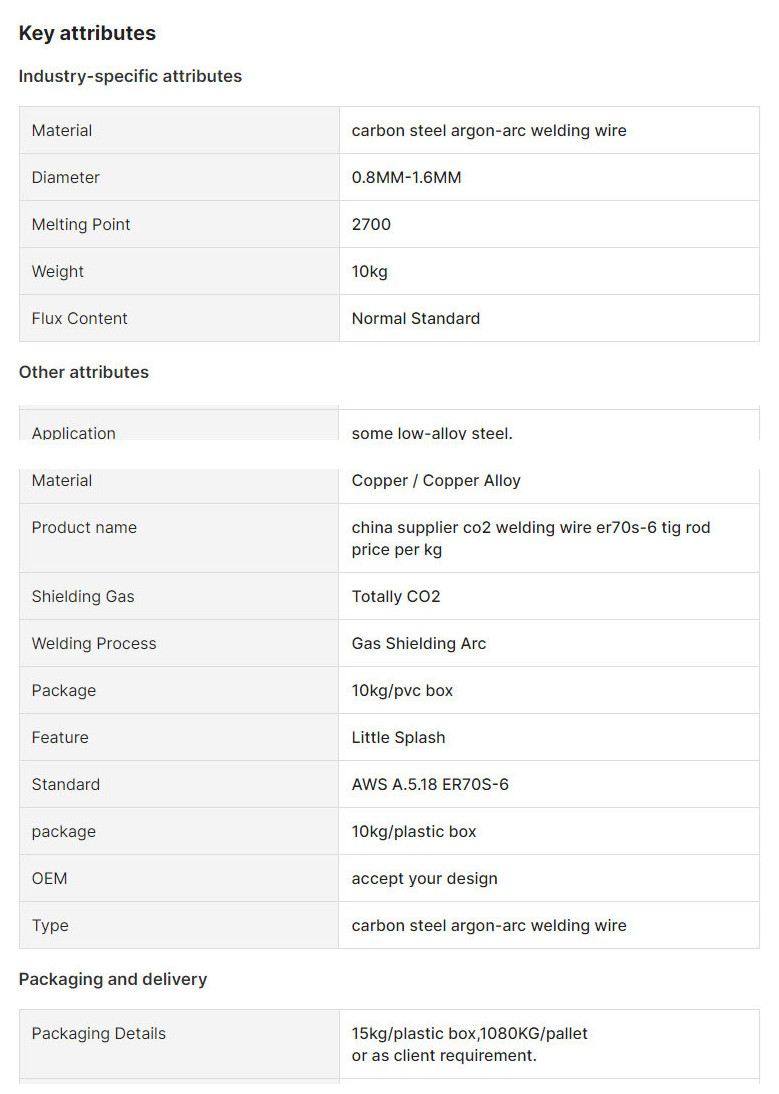Image resolution: width=779 pixels, height=1094 pixels.
Task: Click the "Product name" row label
Action: (84, 527)
